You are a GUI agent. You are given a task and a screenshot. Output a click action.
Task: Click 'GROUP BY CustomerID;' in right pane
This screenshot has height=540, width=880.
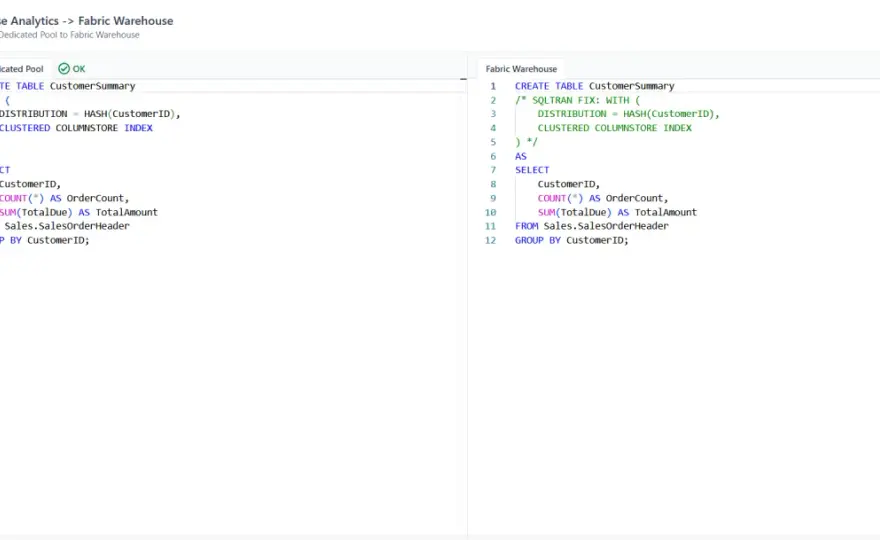click(x=571, y=240)
